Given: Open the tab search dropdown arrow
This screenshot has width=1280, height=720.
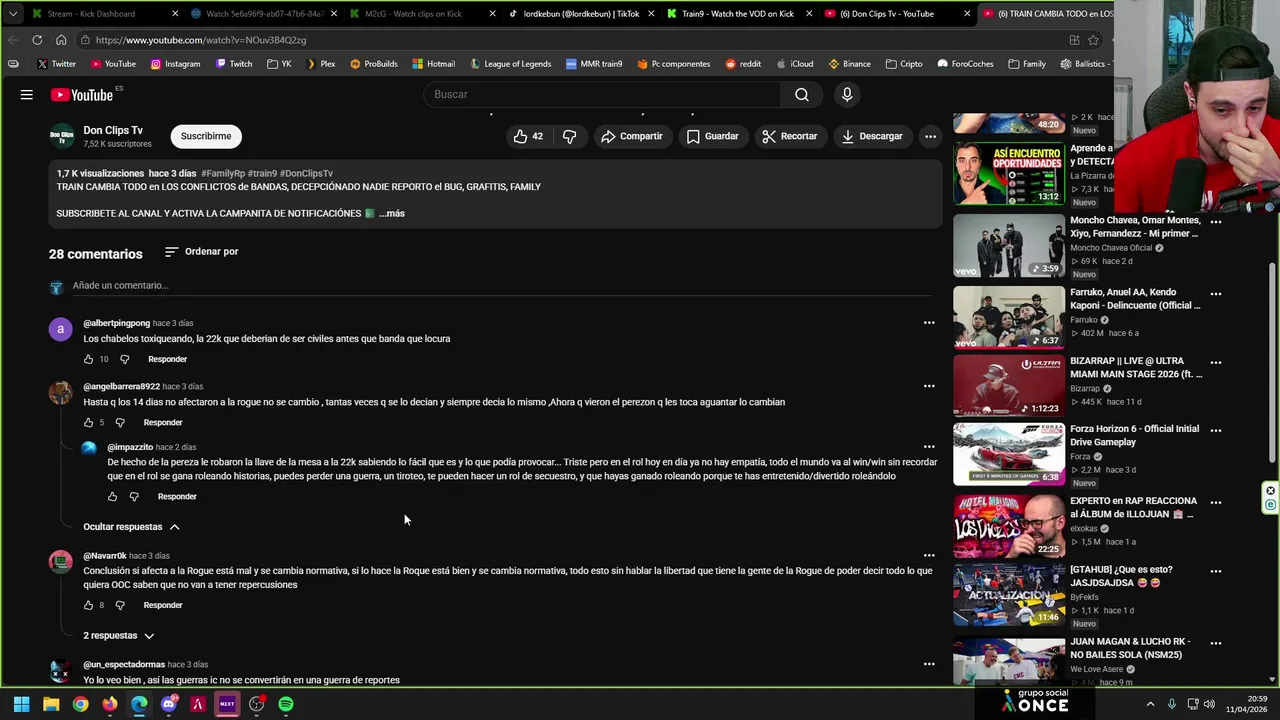Looking at the screenshot, I should (12, 14).
